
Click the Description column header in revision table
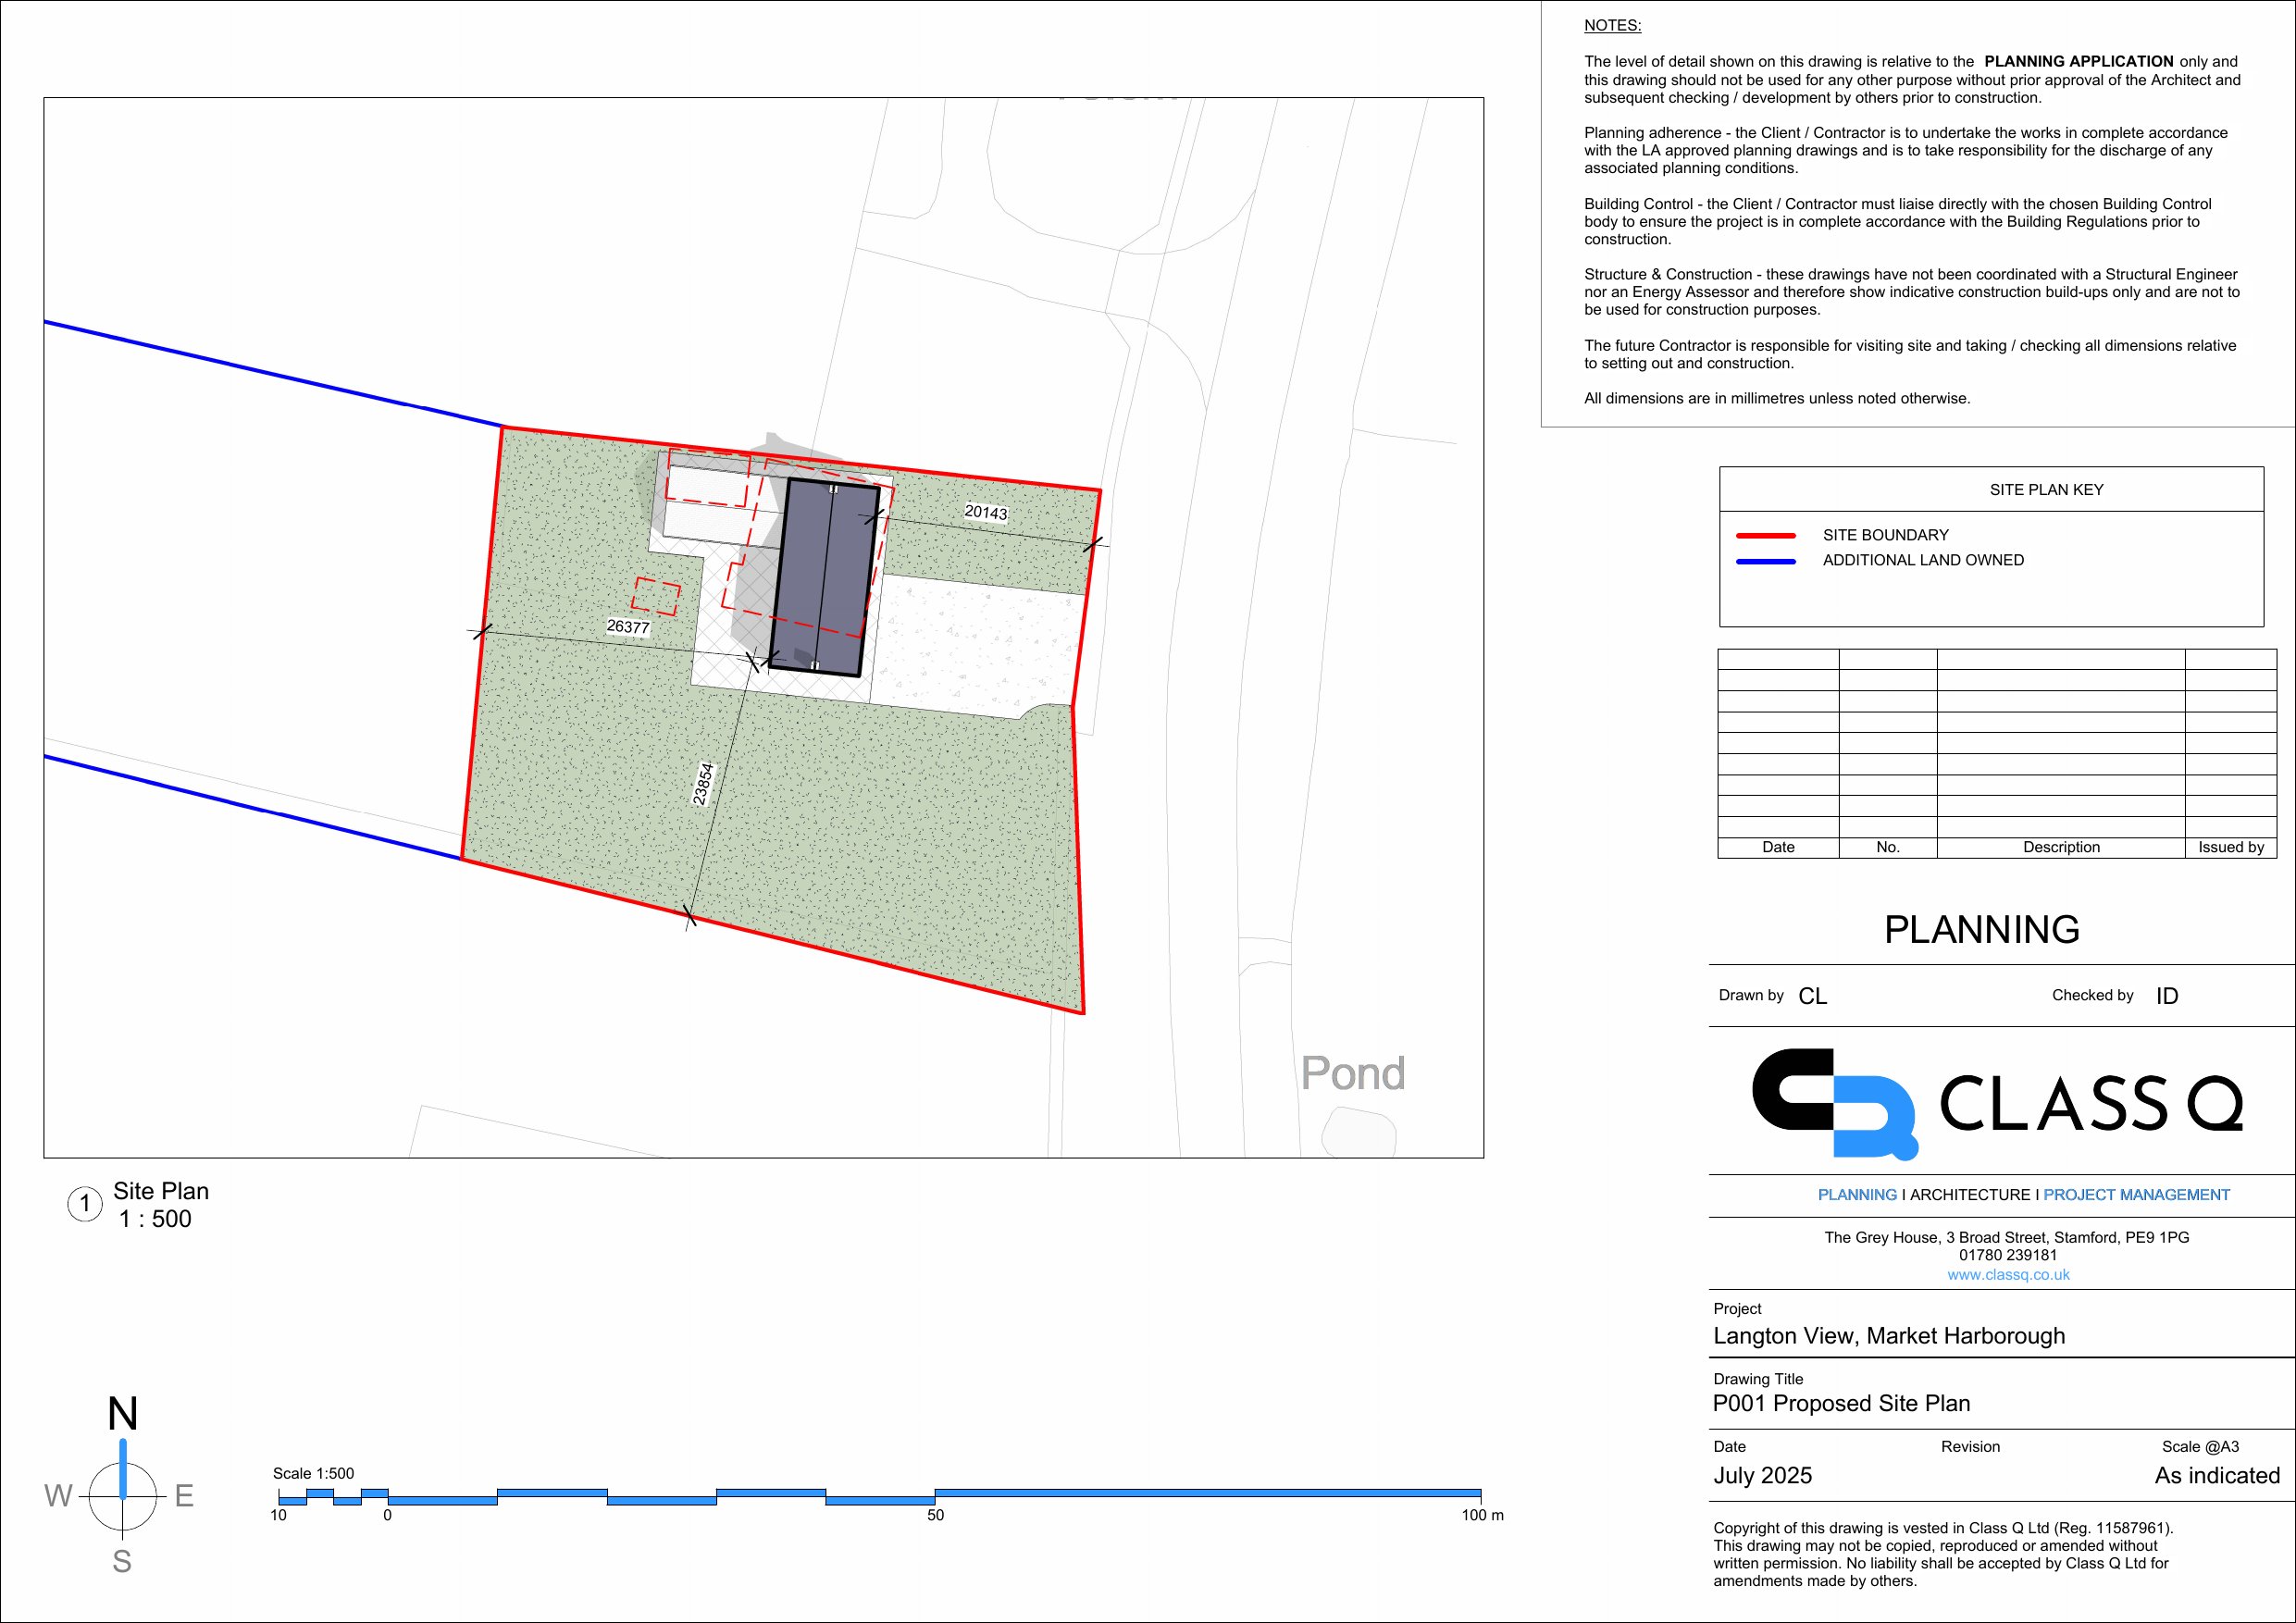tap(2061, 847)
